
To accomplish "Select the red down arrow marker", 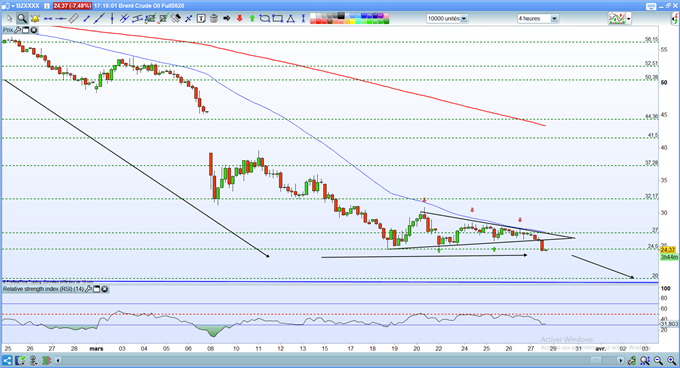I will click(x=239, y=18).
